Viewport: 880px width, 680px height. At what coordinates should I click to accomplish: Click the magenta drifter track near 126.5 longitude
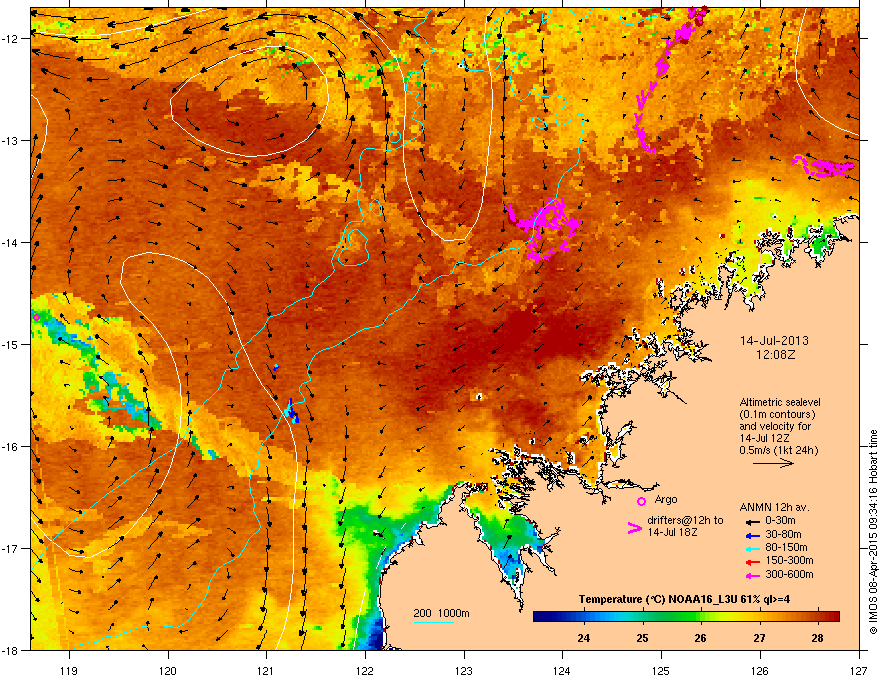823,167
